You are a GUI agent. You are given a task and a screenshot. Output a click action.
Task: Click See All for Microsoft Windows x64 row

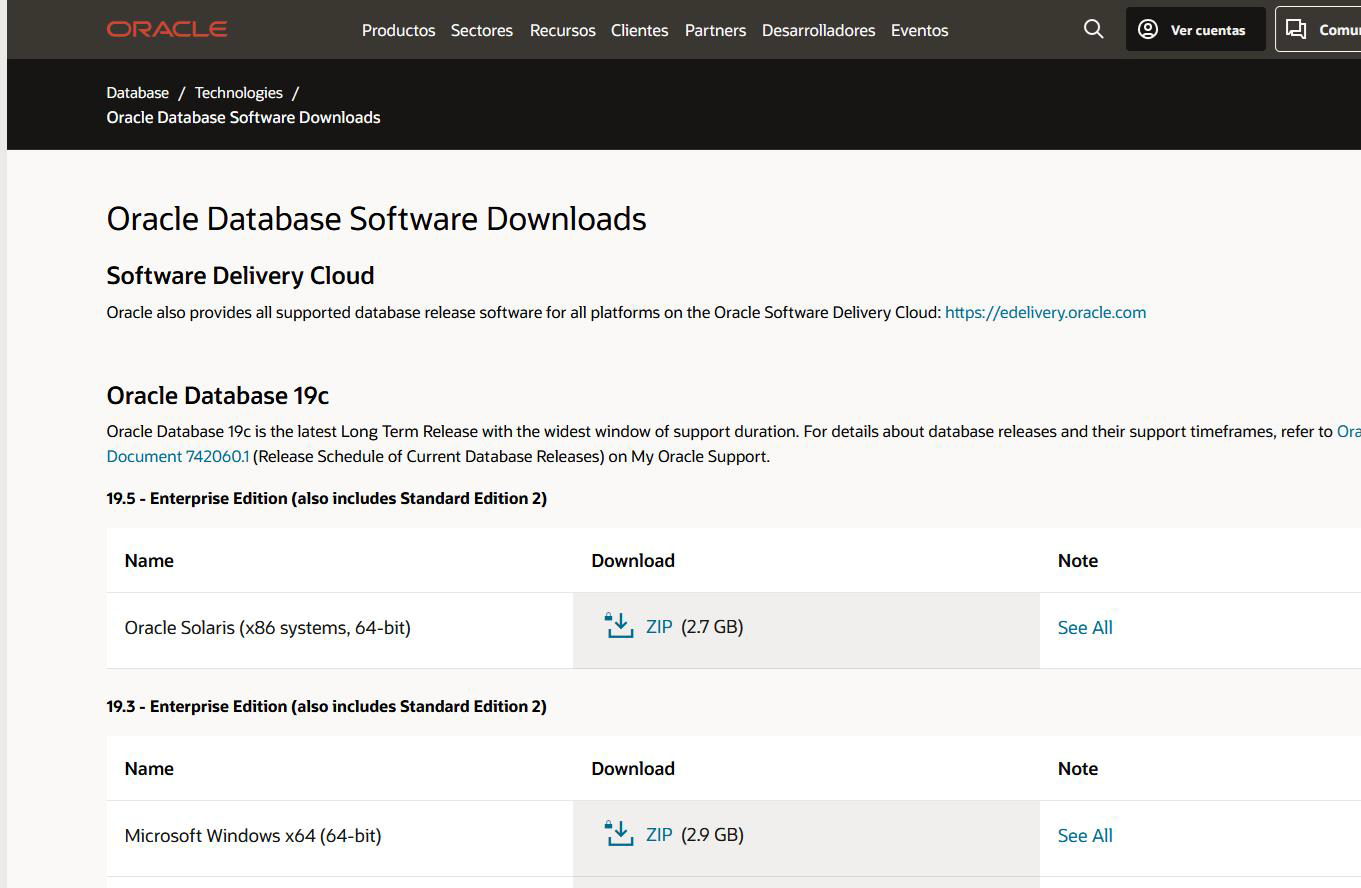tap(1085, 835)
